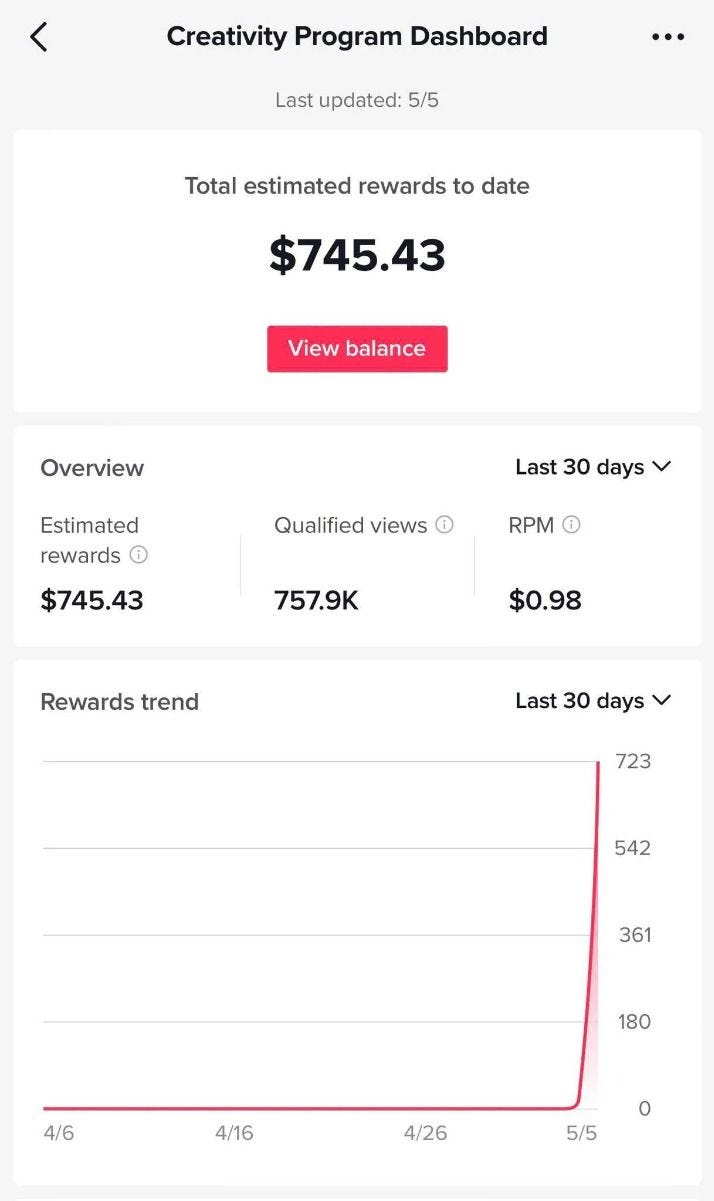
Task: Show the RPM info tooltip icon
Action: coord(571,525)
